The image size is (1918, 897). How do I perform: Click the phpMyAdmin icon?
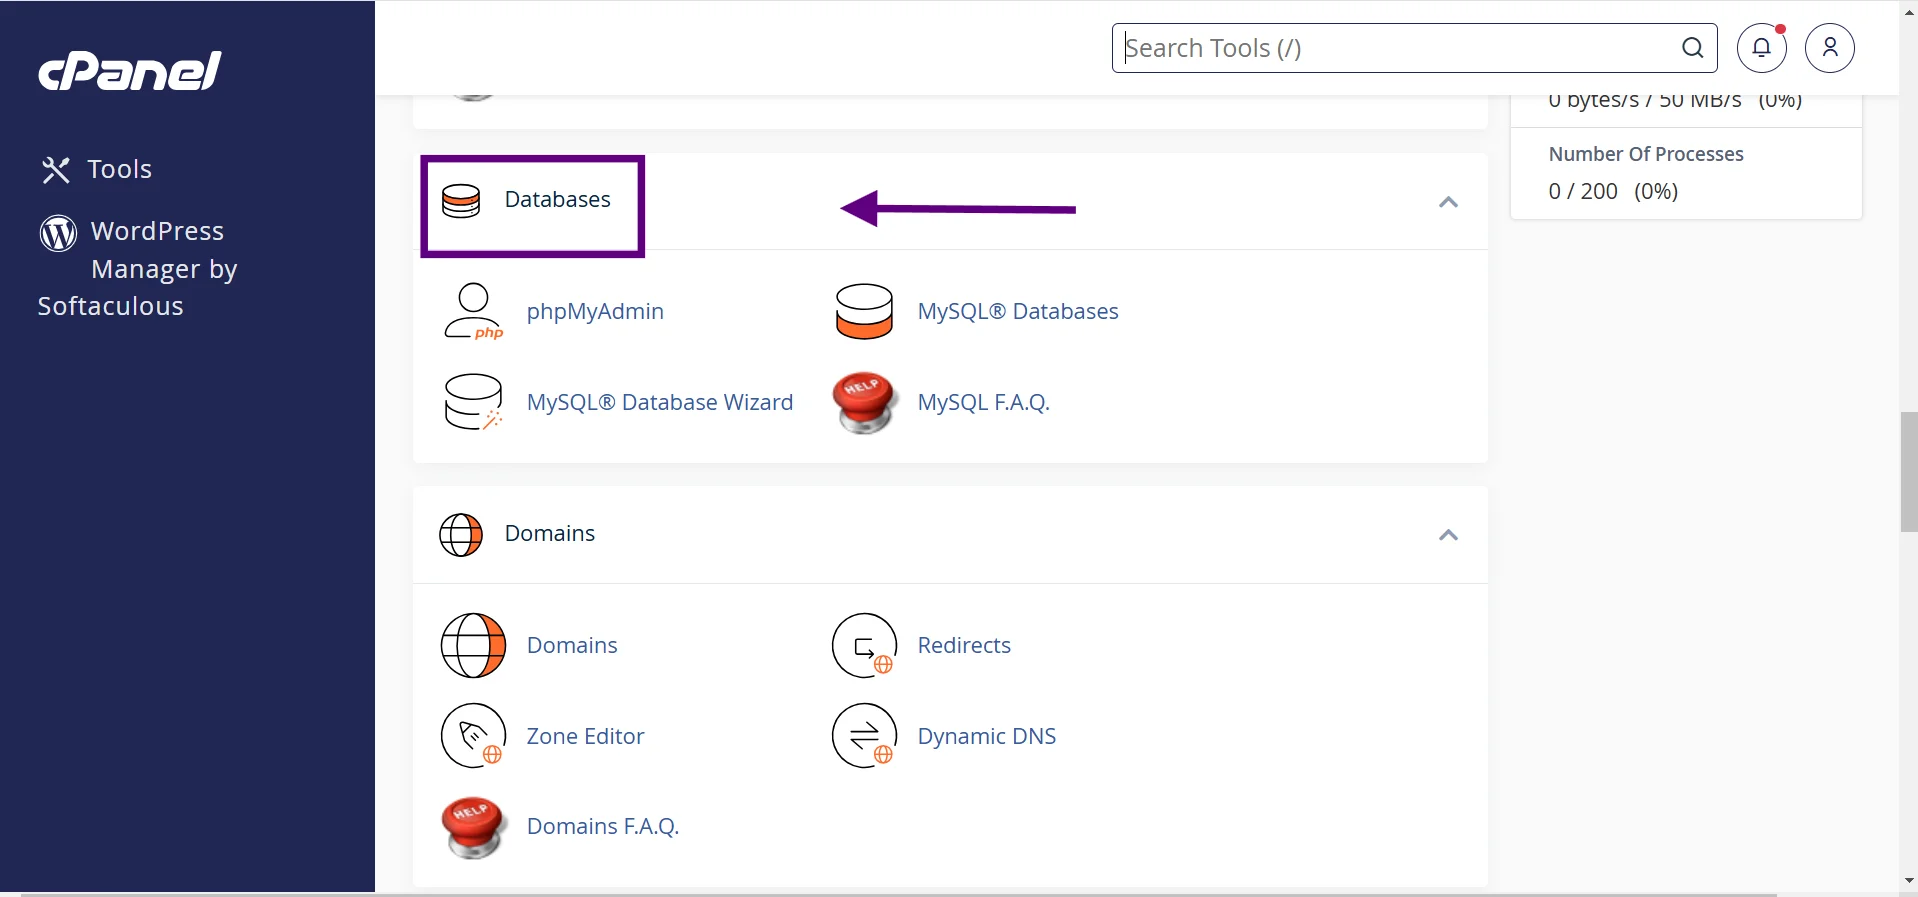click(x=473, y=312)
